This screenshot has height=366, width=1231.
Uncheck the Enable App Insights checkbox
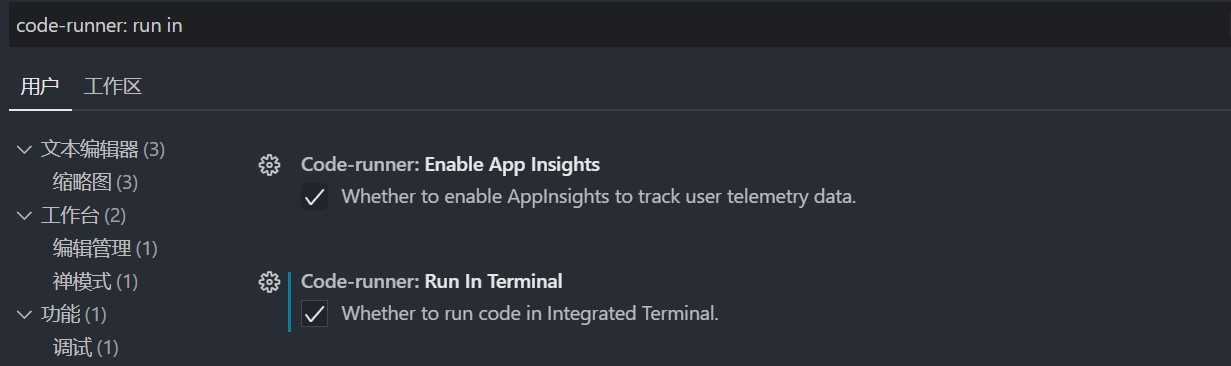[315, 197]
